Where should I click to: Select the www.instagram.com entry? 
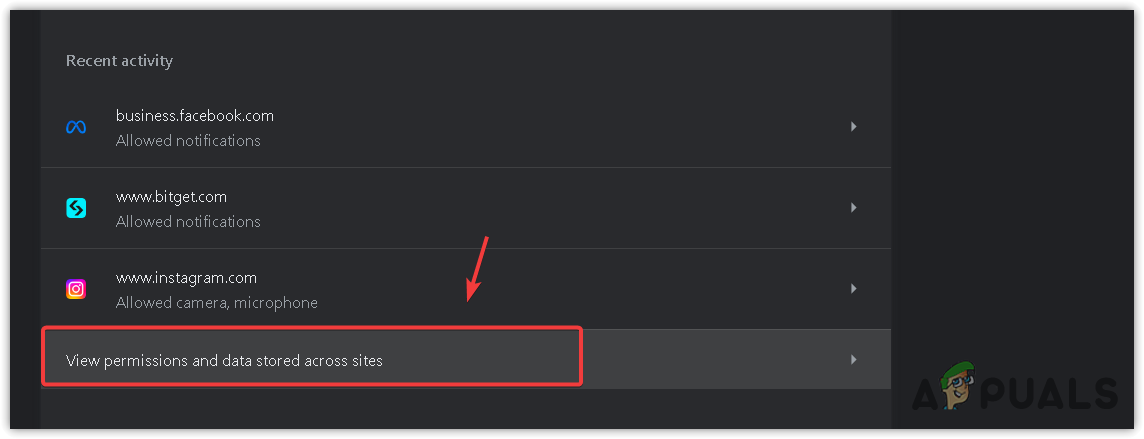coord(186,278)
